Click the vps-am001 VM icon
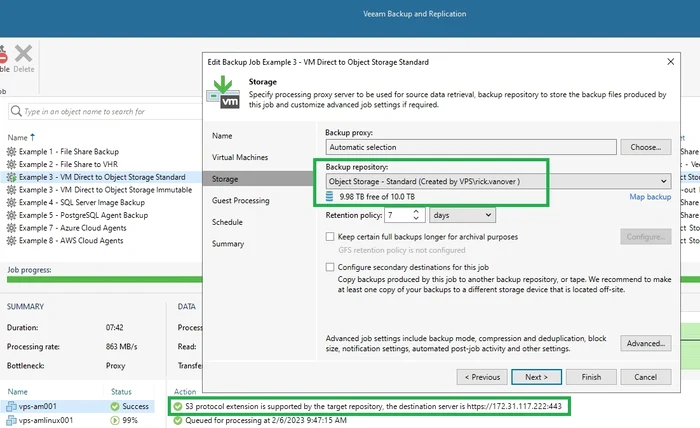Image resolution: width=700 pixels, height=428 pixels. [x=11, y=407]
